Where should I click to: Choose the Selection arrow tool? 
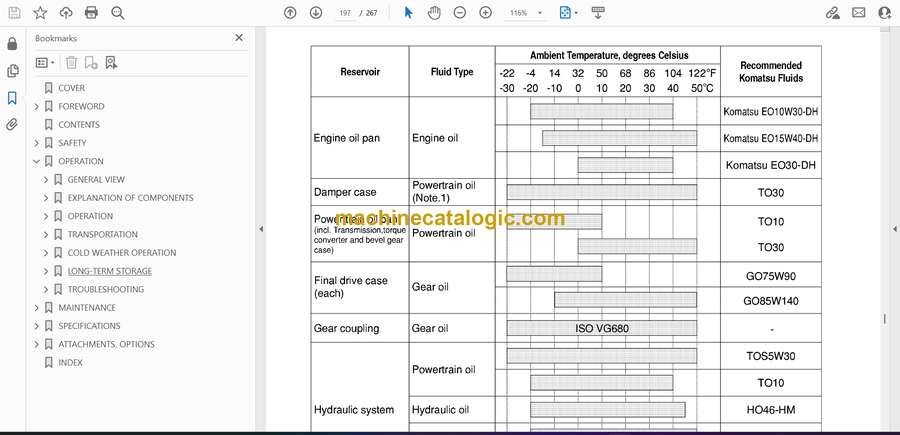click(x=408, y=13)
